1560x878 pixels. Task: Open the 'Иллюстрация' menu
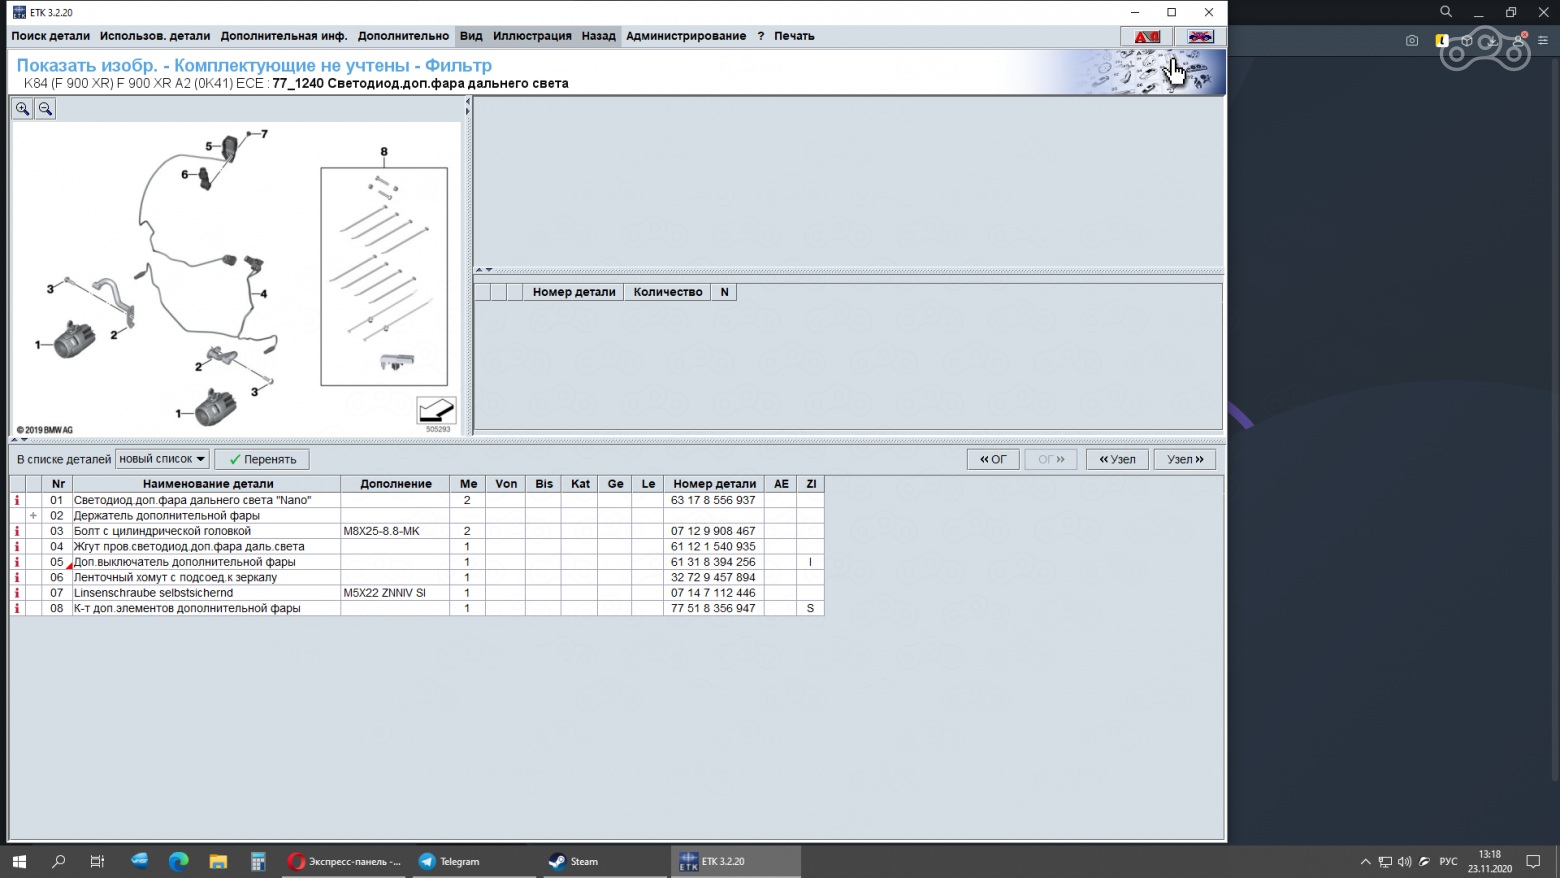(532, 36)
